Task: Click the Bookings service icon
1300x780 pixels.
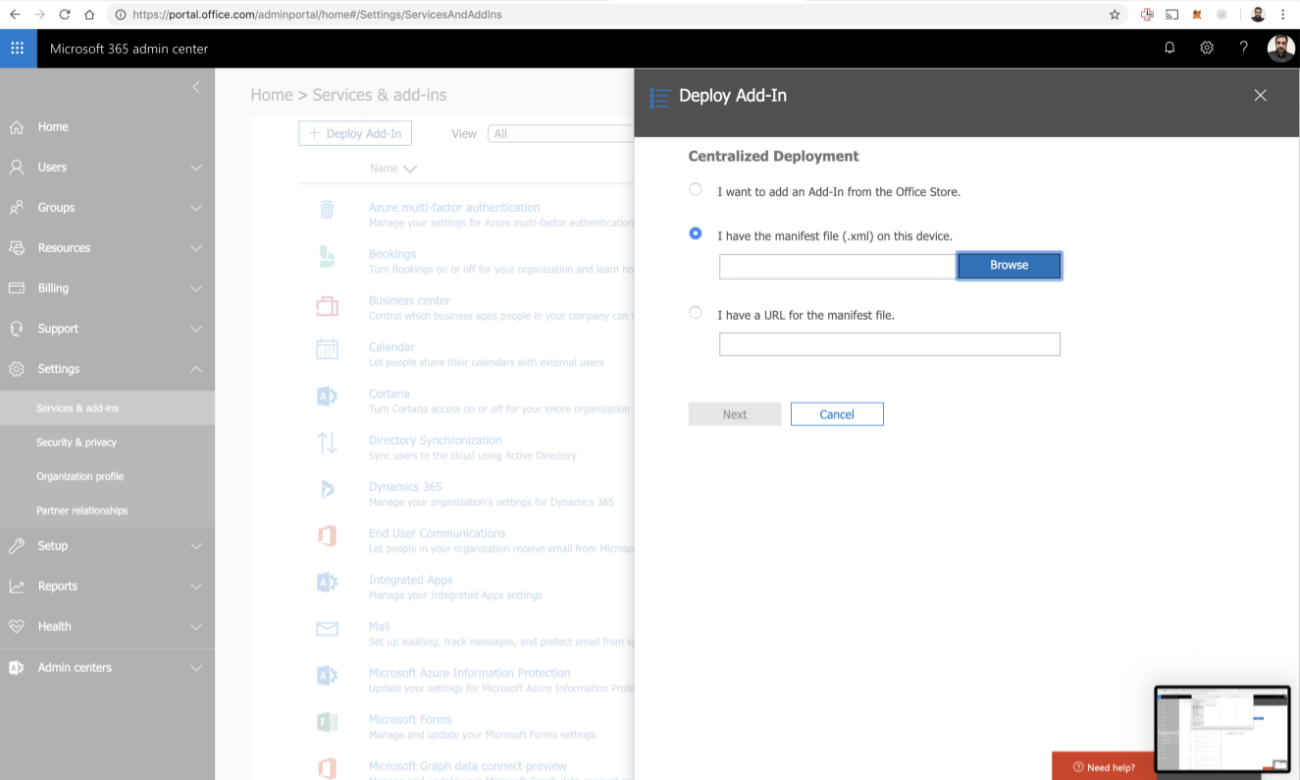Action: (x=327, y=257)
